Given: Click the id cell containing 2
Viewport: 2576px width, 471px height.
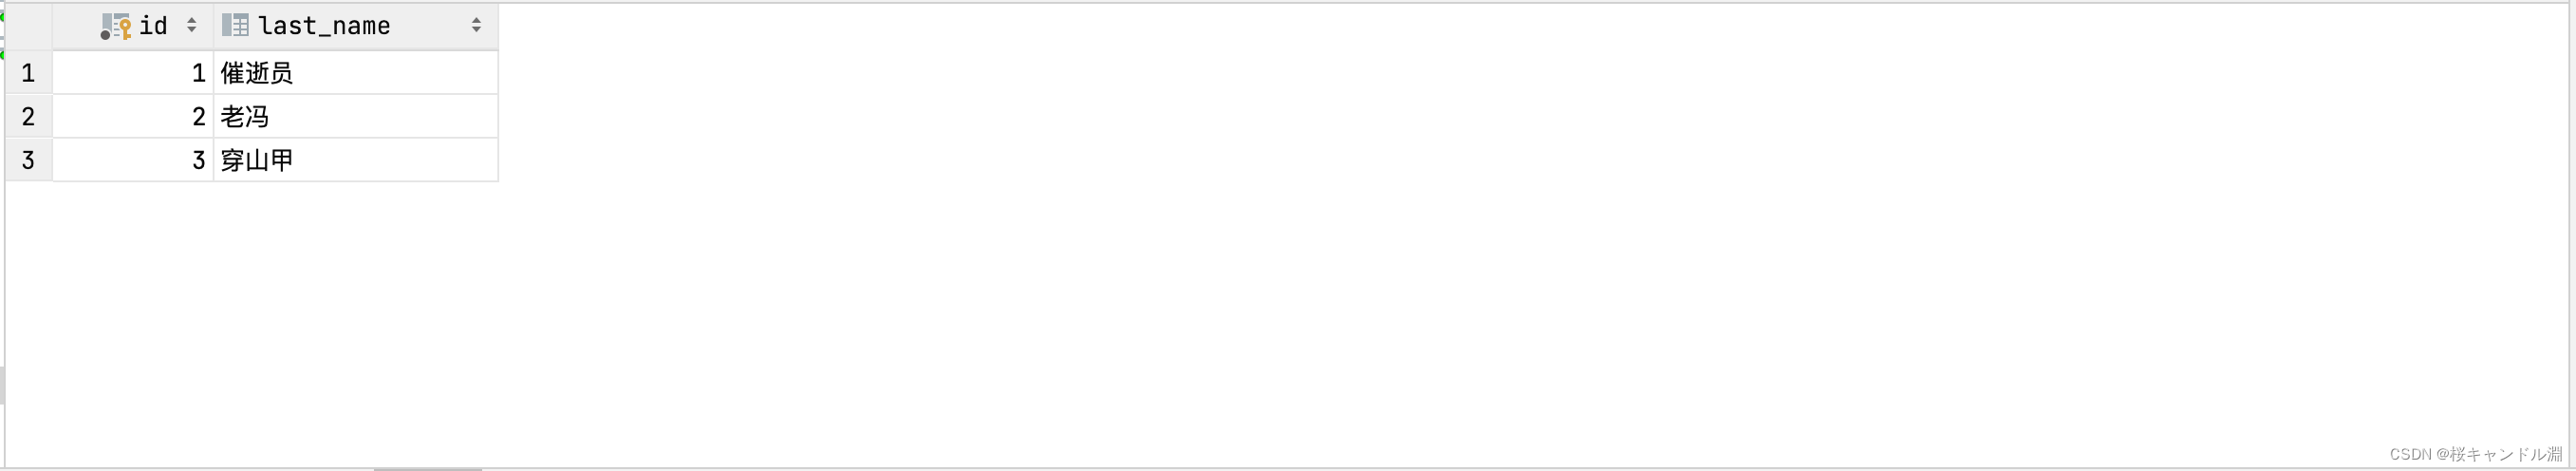Looking at the screenshot, I should pyautogui.click(x=133, y=117).
